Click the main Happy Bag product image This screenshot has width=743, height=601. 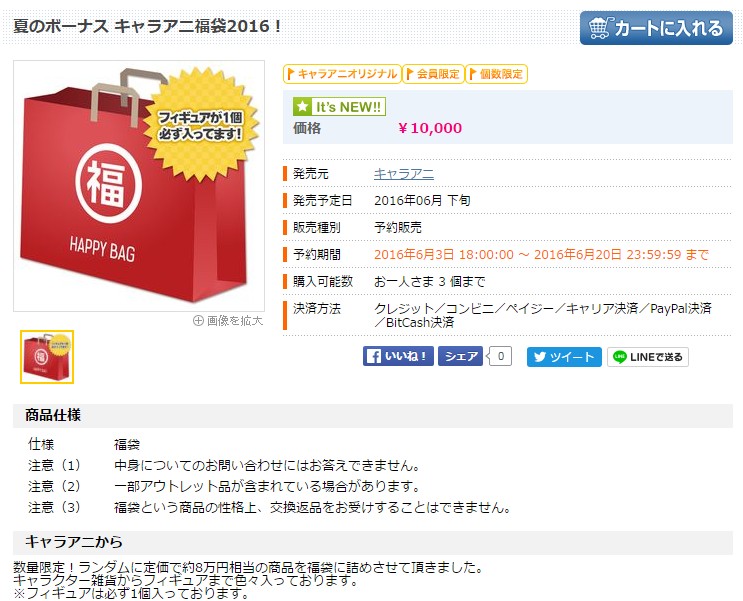139,186
